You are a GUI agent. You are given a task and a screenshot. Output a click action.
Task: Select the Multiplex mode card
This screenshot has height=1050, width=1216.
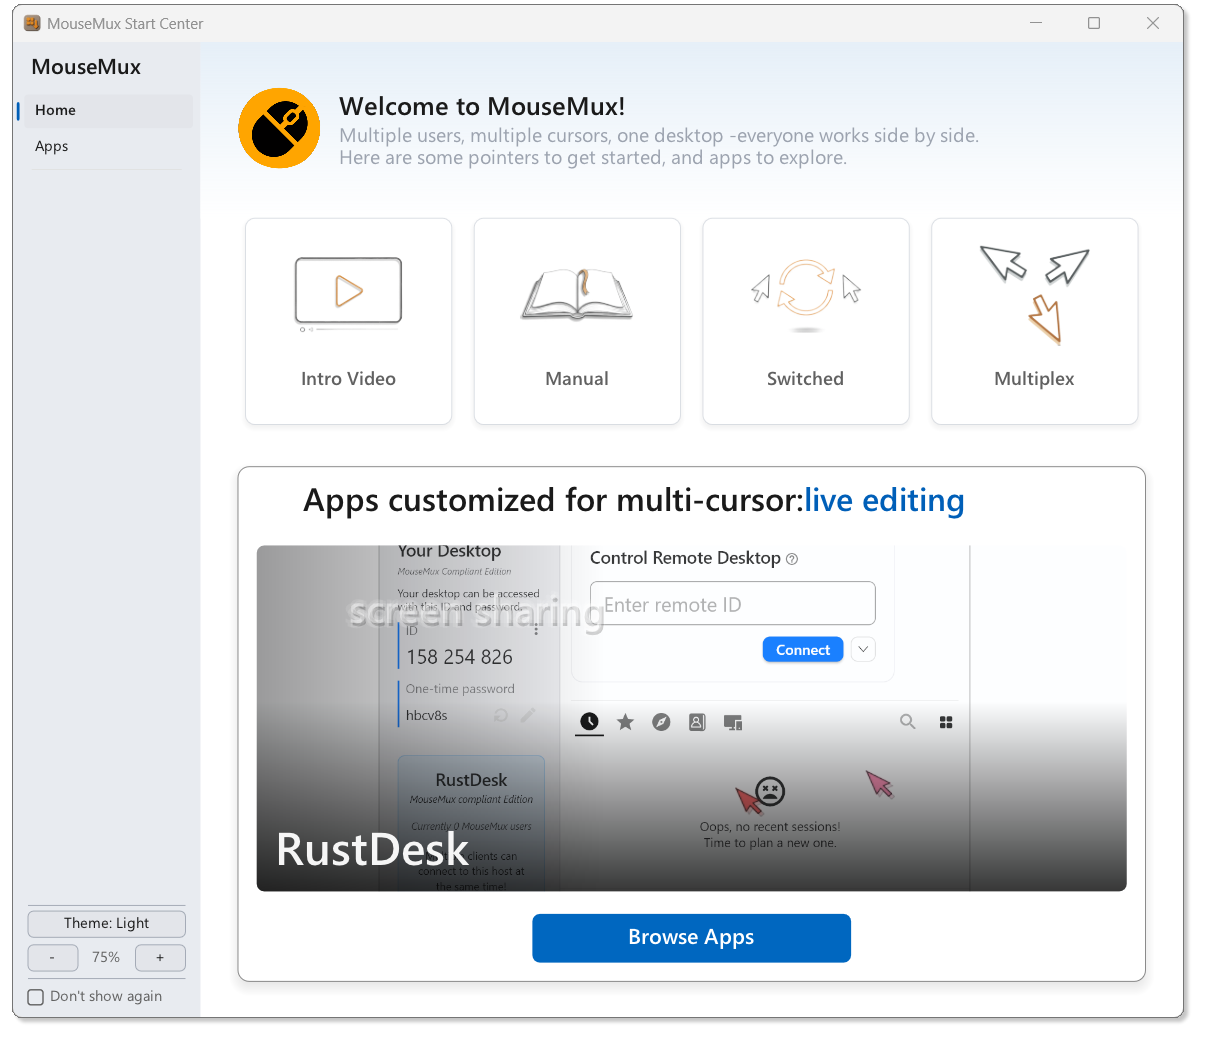(x=1035, y=321)
